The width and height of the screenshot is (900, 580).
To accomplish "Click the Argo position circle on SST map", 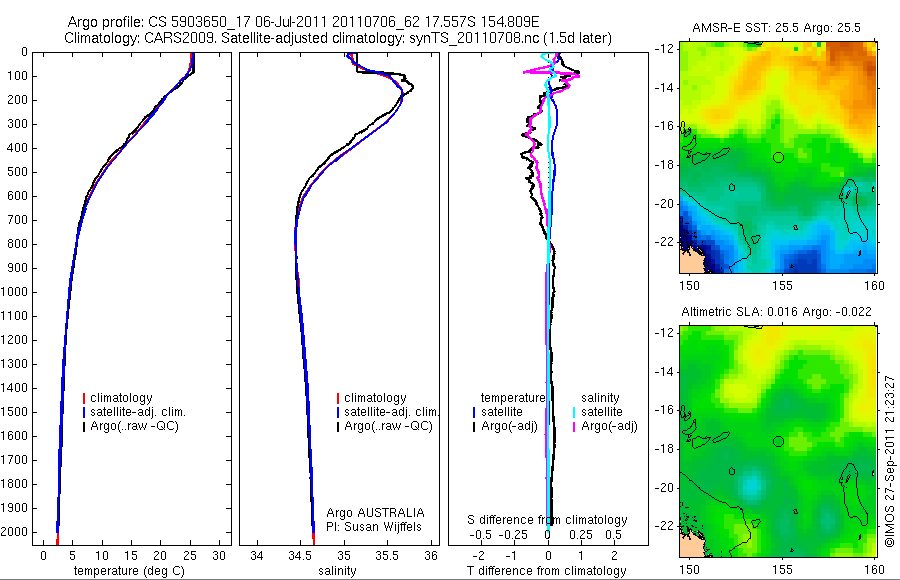I will (778, 157).
